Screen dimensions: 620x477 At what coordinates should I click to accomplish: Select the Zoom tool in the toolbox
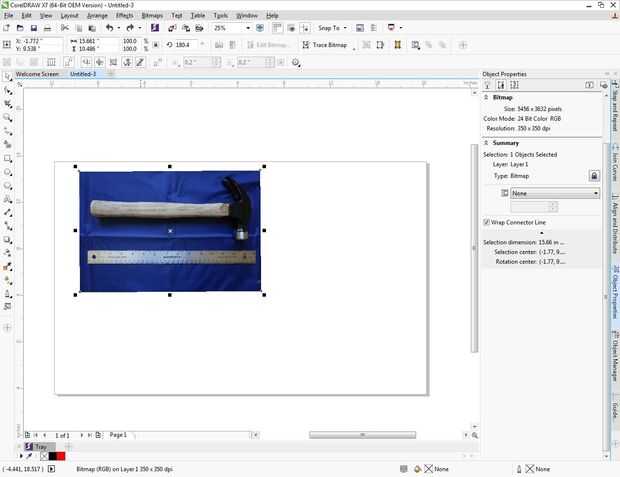[8, 117]
